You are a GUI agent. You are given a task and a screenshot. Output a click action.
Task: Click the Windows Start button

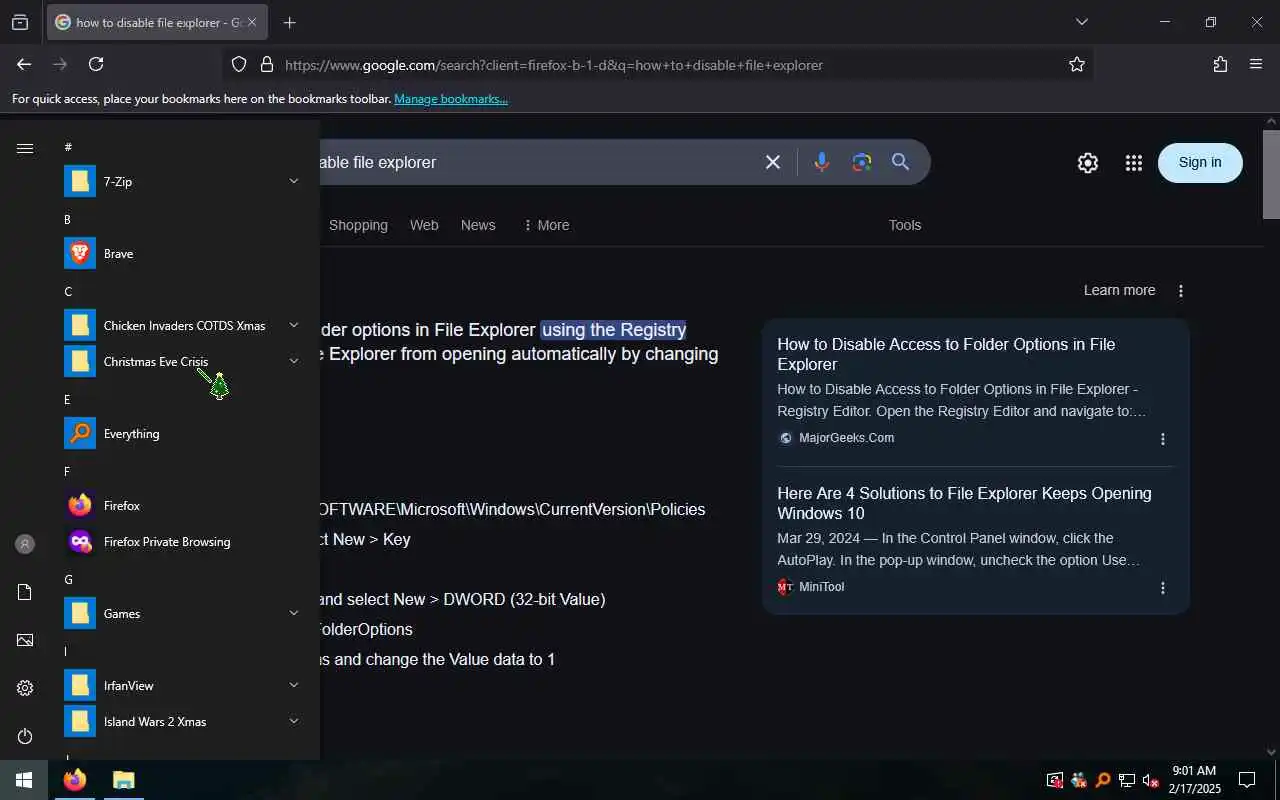click(x=24, y=780)
